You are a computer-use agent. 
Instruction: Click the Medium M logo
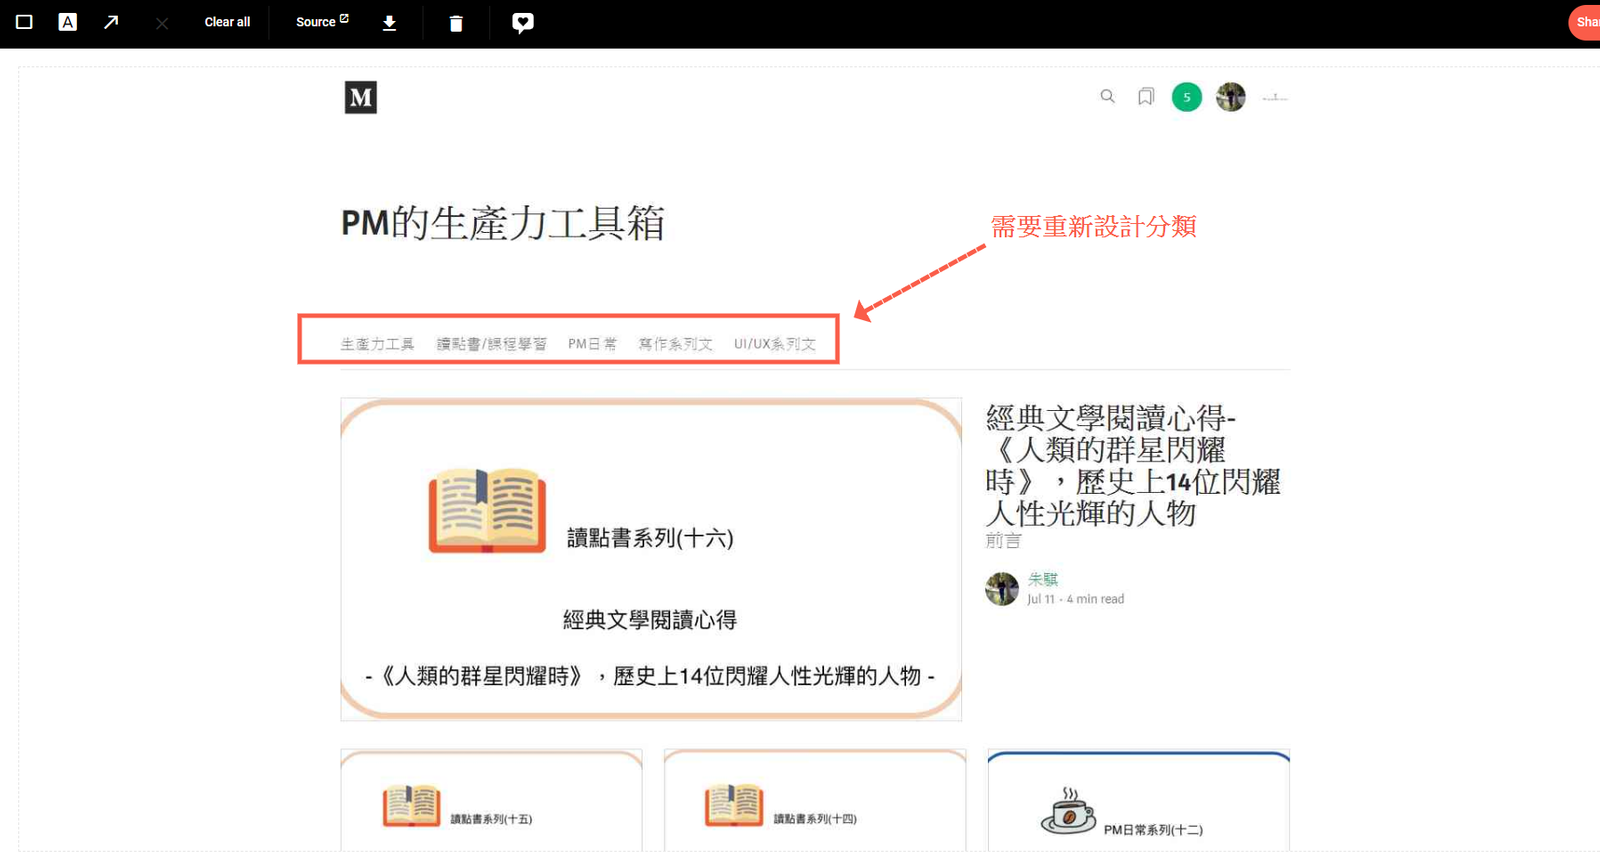click(x=361, y=97)
